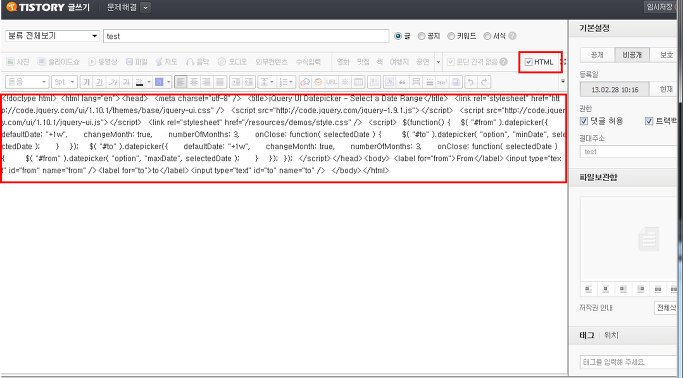Click the URL insert button
The width and height of the screenshot is (683, 378).
331,82
